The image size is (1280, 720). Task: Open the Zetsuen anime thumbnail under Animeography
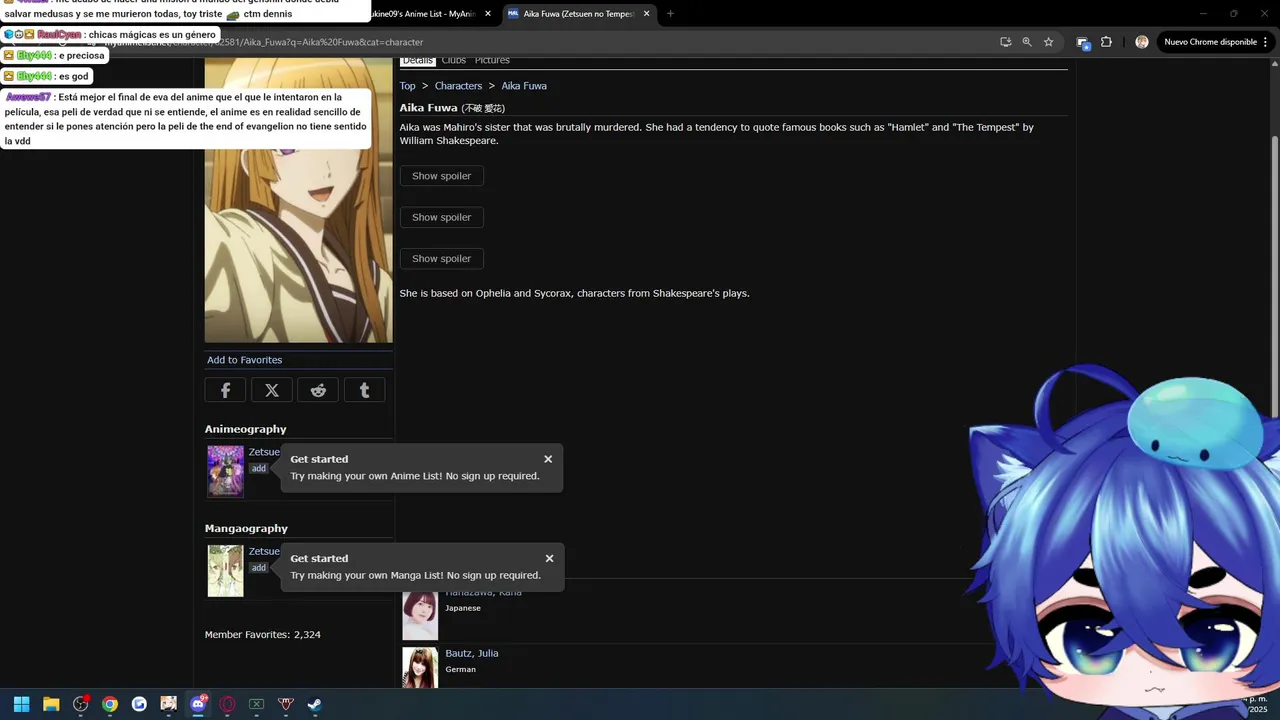pyautogui.click(x=225, y=471)
